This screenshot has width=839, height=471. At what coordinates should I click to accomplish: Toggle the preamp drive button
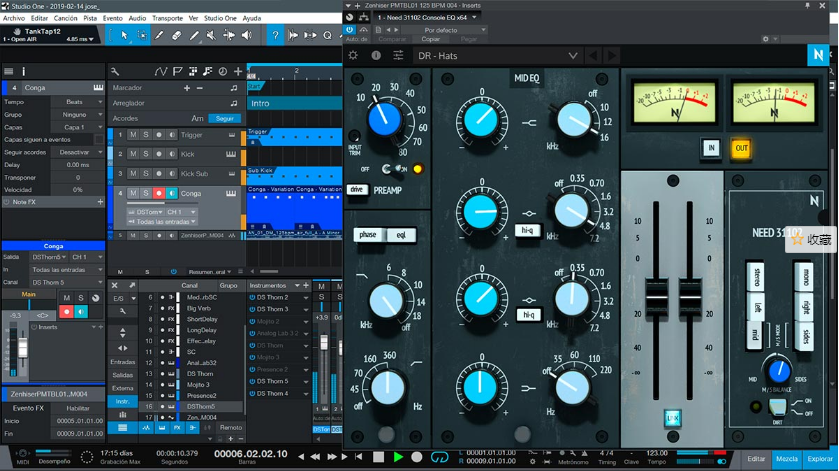(x=357, y=189)
